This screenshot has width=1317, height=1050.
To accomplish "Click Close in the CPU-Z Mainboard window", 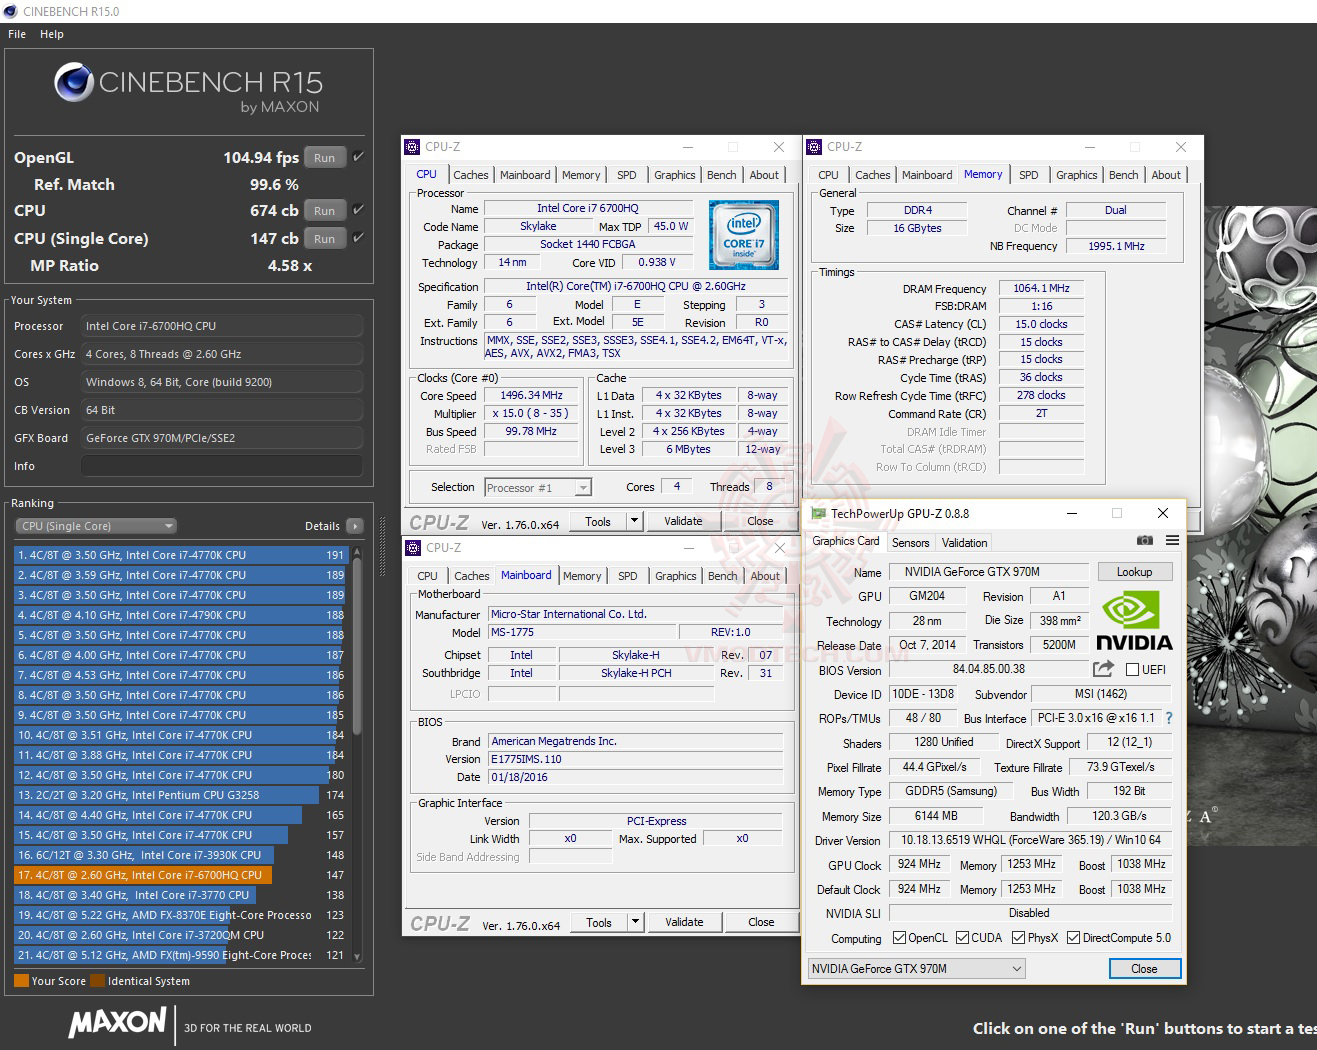I will (761, 922).
